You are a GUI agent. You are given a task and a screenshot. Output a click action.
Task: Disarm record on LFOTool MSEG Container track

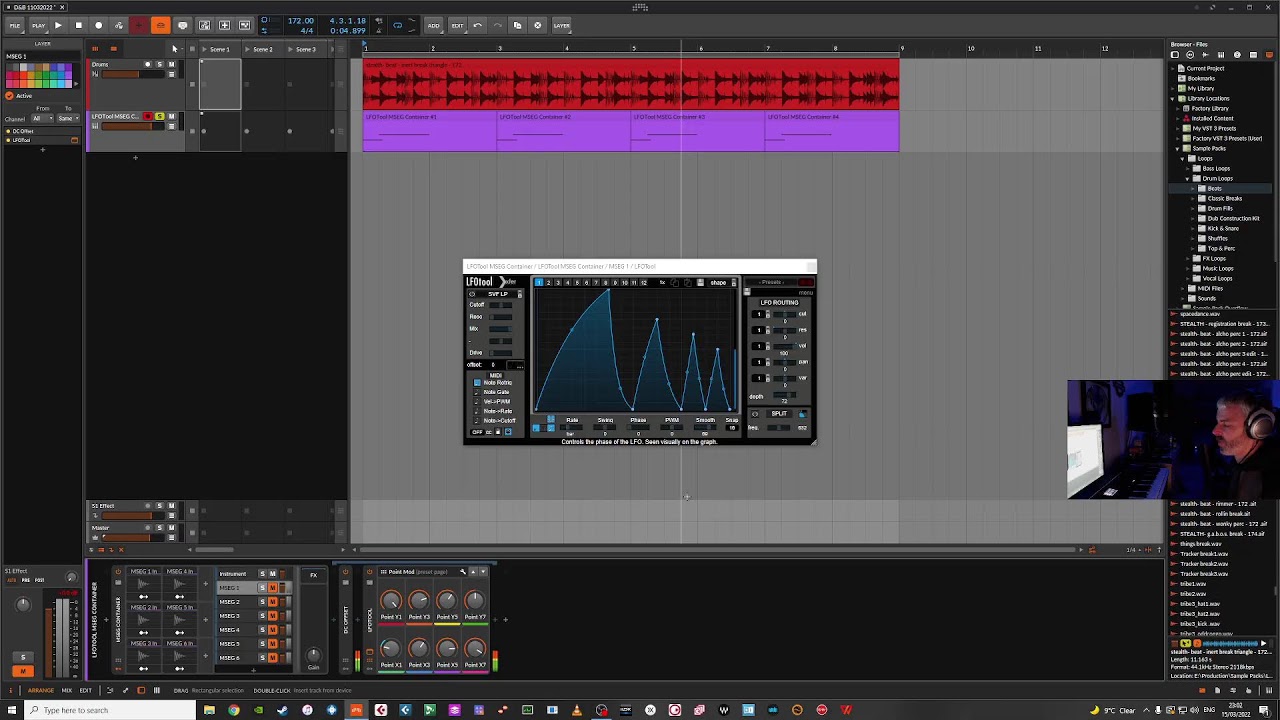point(148,116)
